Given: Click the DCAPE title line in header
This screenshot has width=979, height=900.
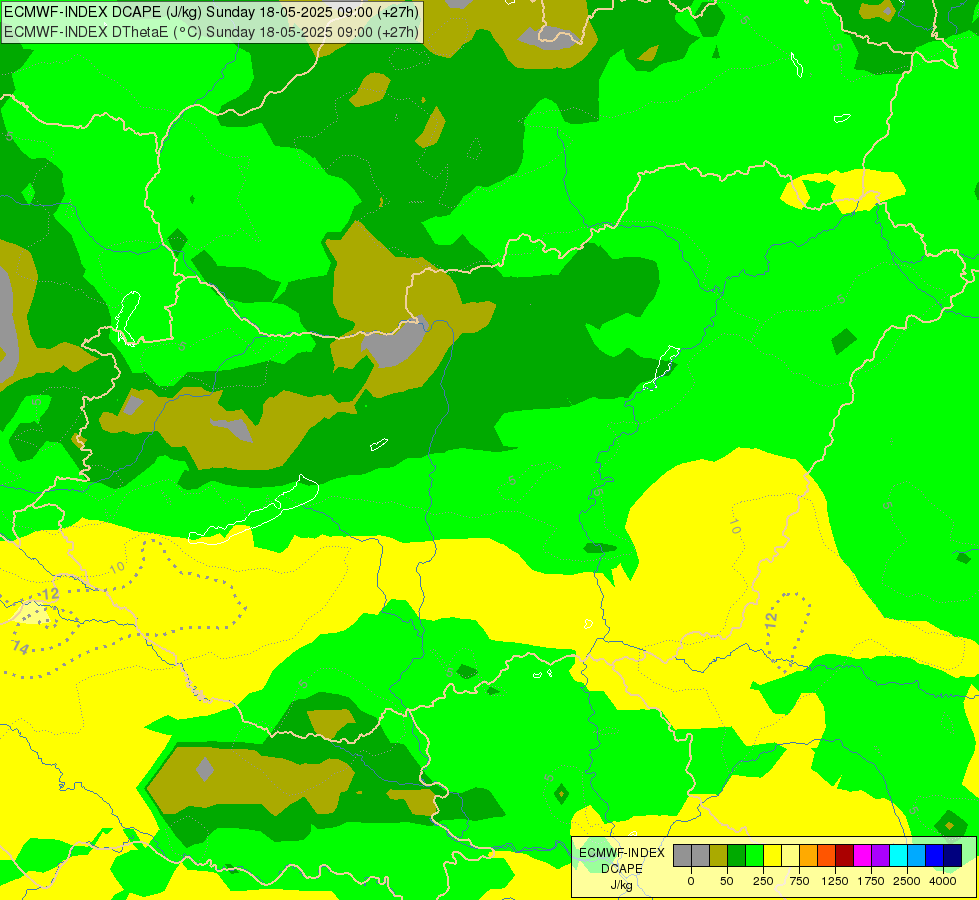Looking at the screenshot, I should (212, 12).
